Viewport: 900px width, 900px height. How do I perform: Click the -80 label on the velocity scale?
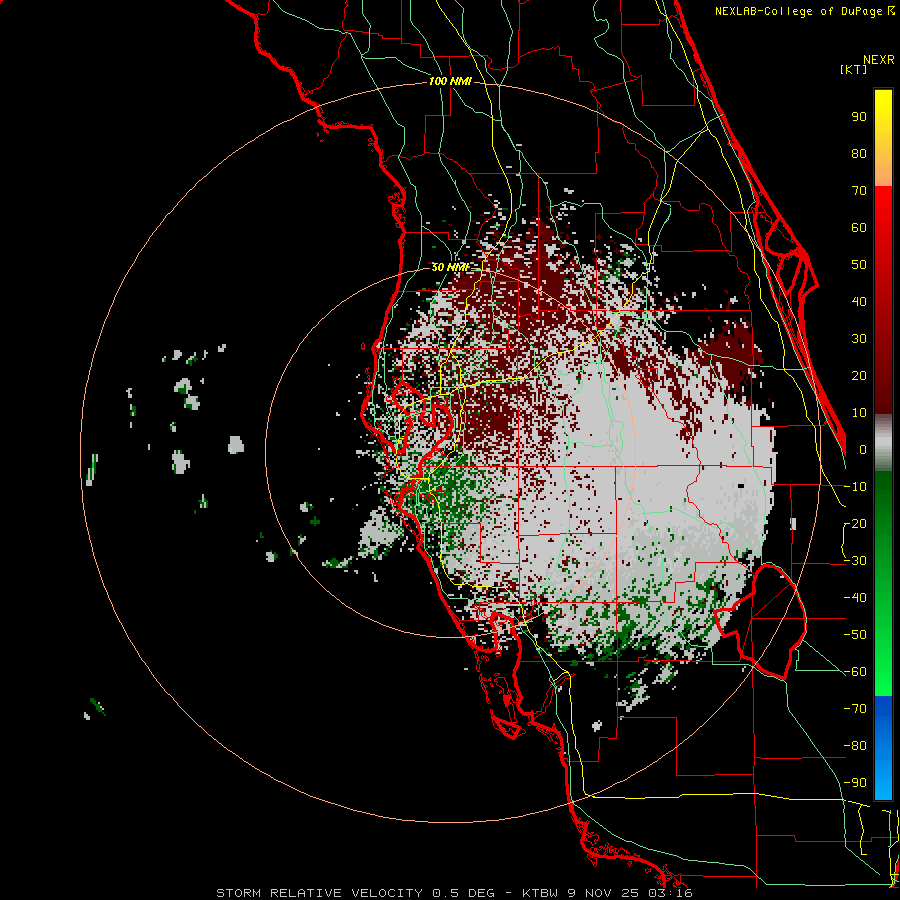[855, 746]
